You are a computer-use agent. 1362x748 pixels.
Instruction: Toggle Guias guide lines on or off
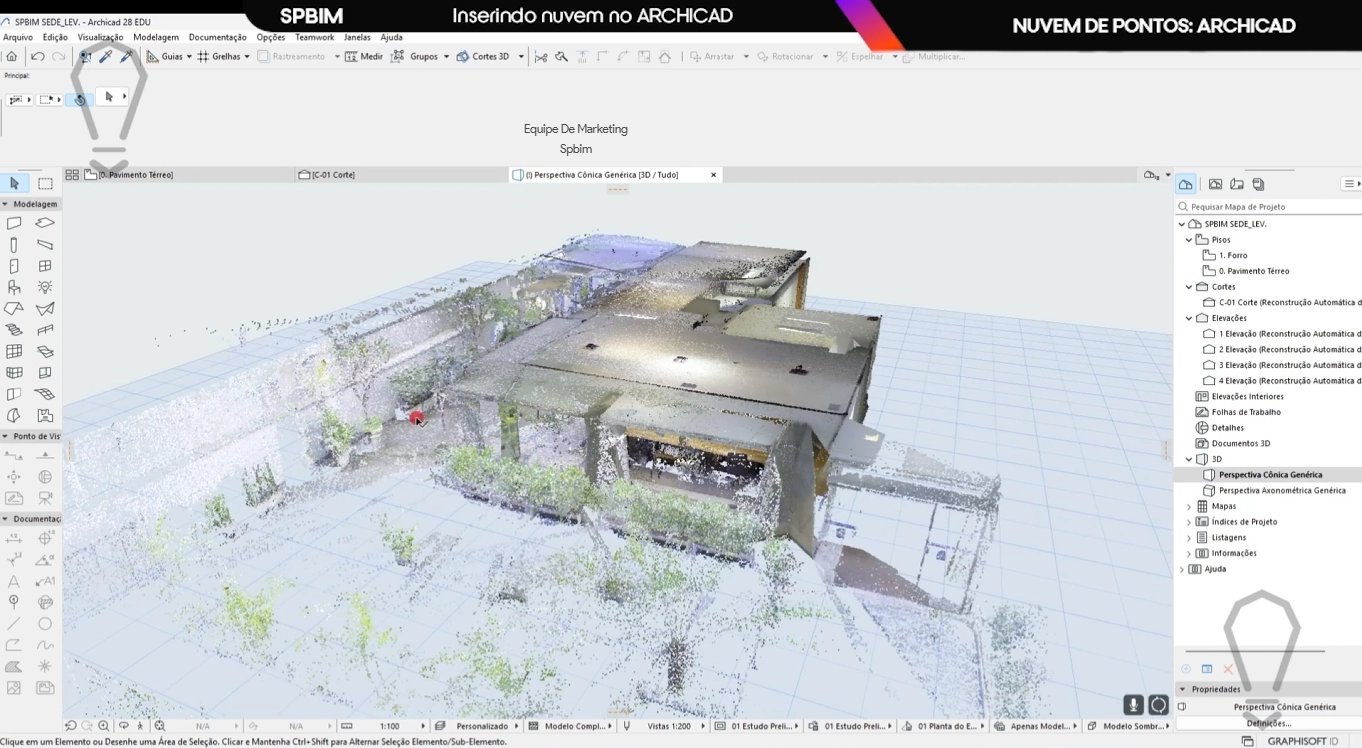tap(164, 57)
